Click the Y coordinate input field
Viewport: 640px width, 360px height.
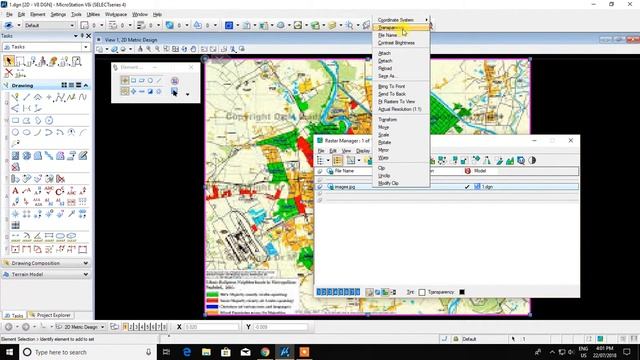tap(281, 327)
